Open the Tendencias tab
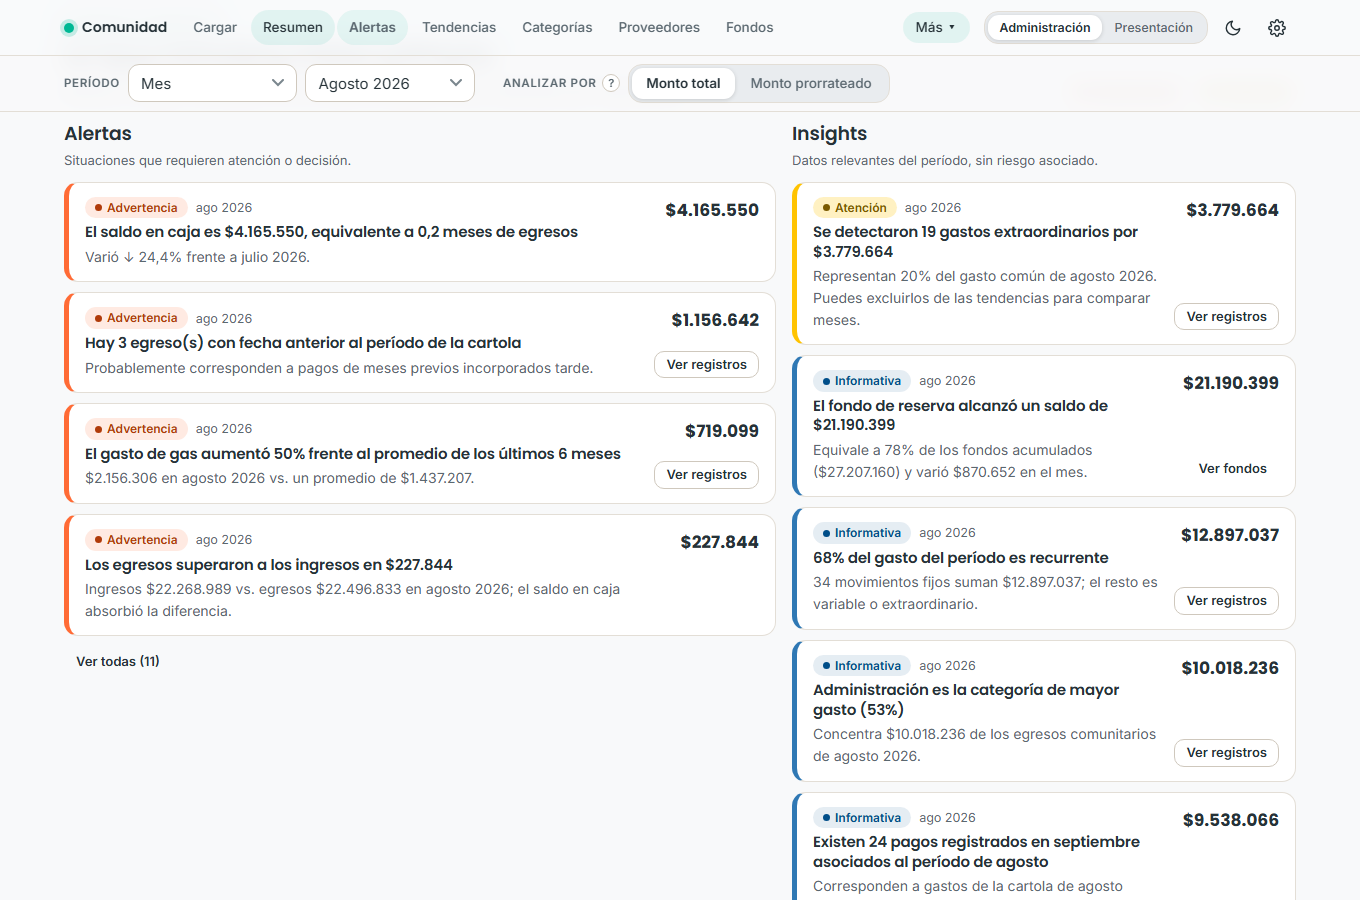 tap(459, 27)
